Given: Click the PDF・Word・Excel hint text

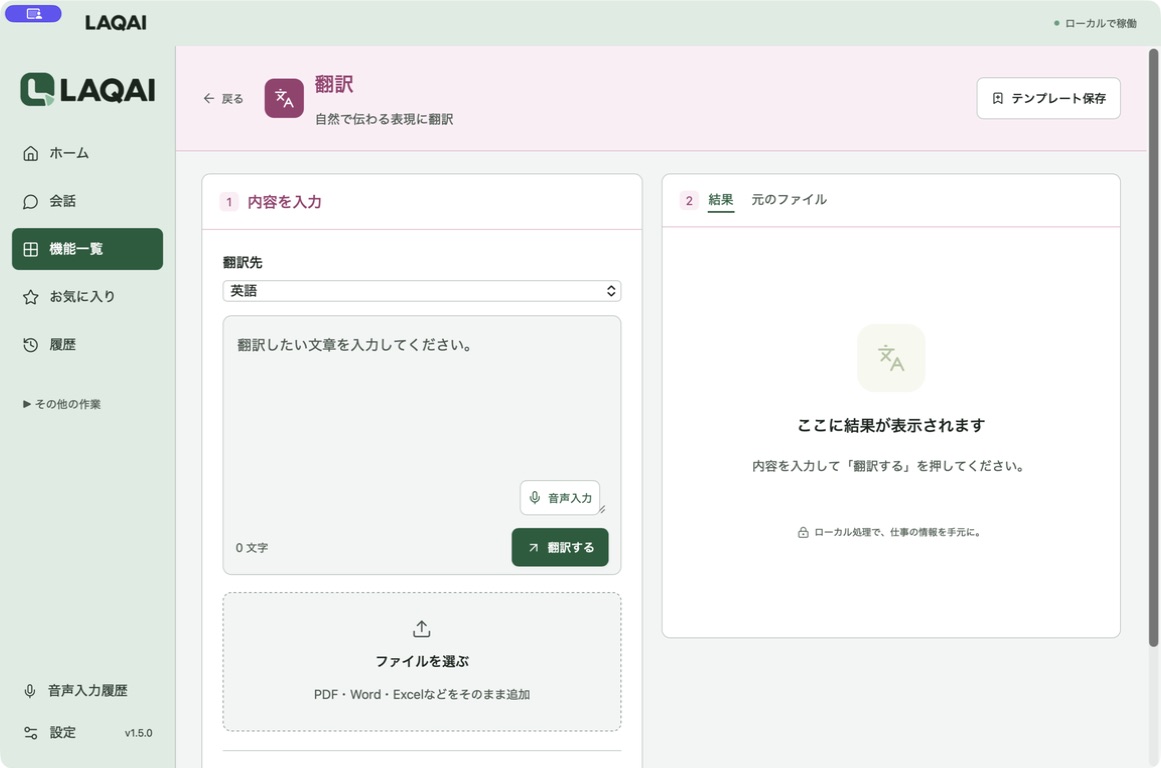Looking at the screenshot, I should 422,695.
